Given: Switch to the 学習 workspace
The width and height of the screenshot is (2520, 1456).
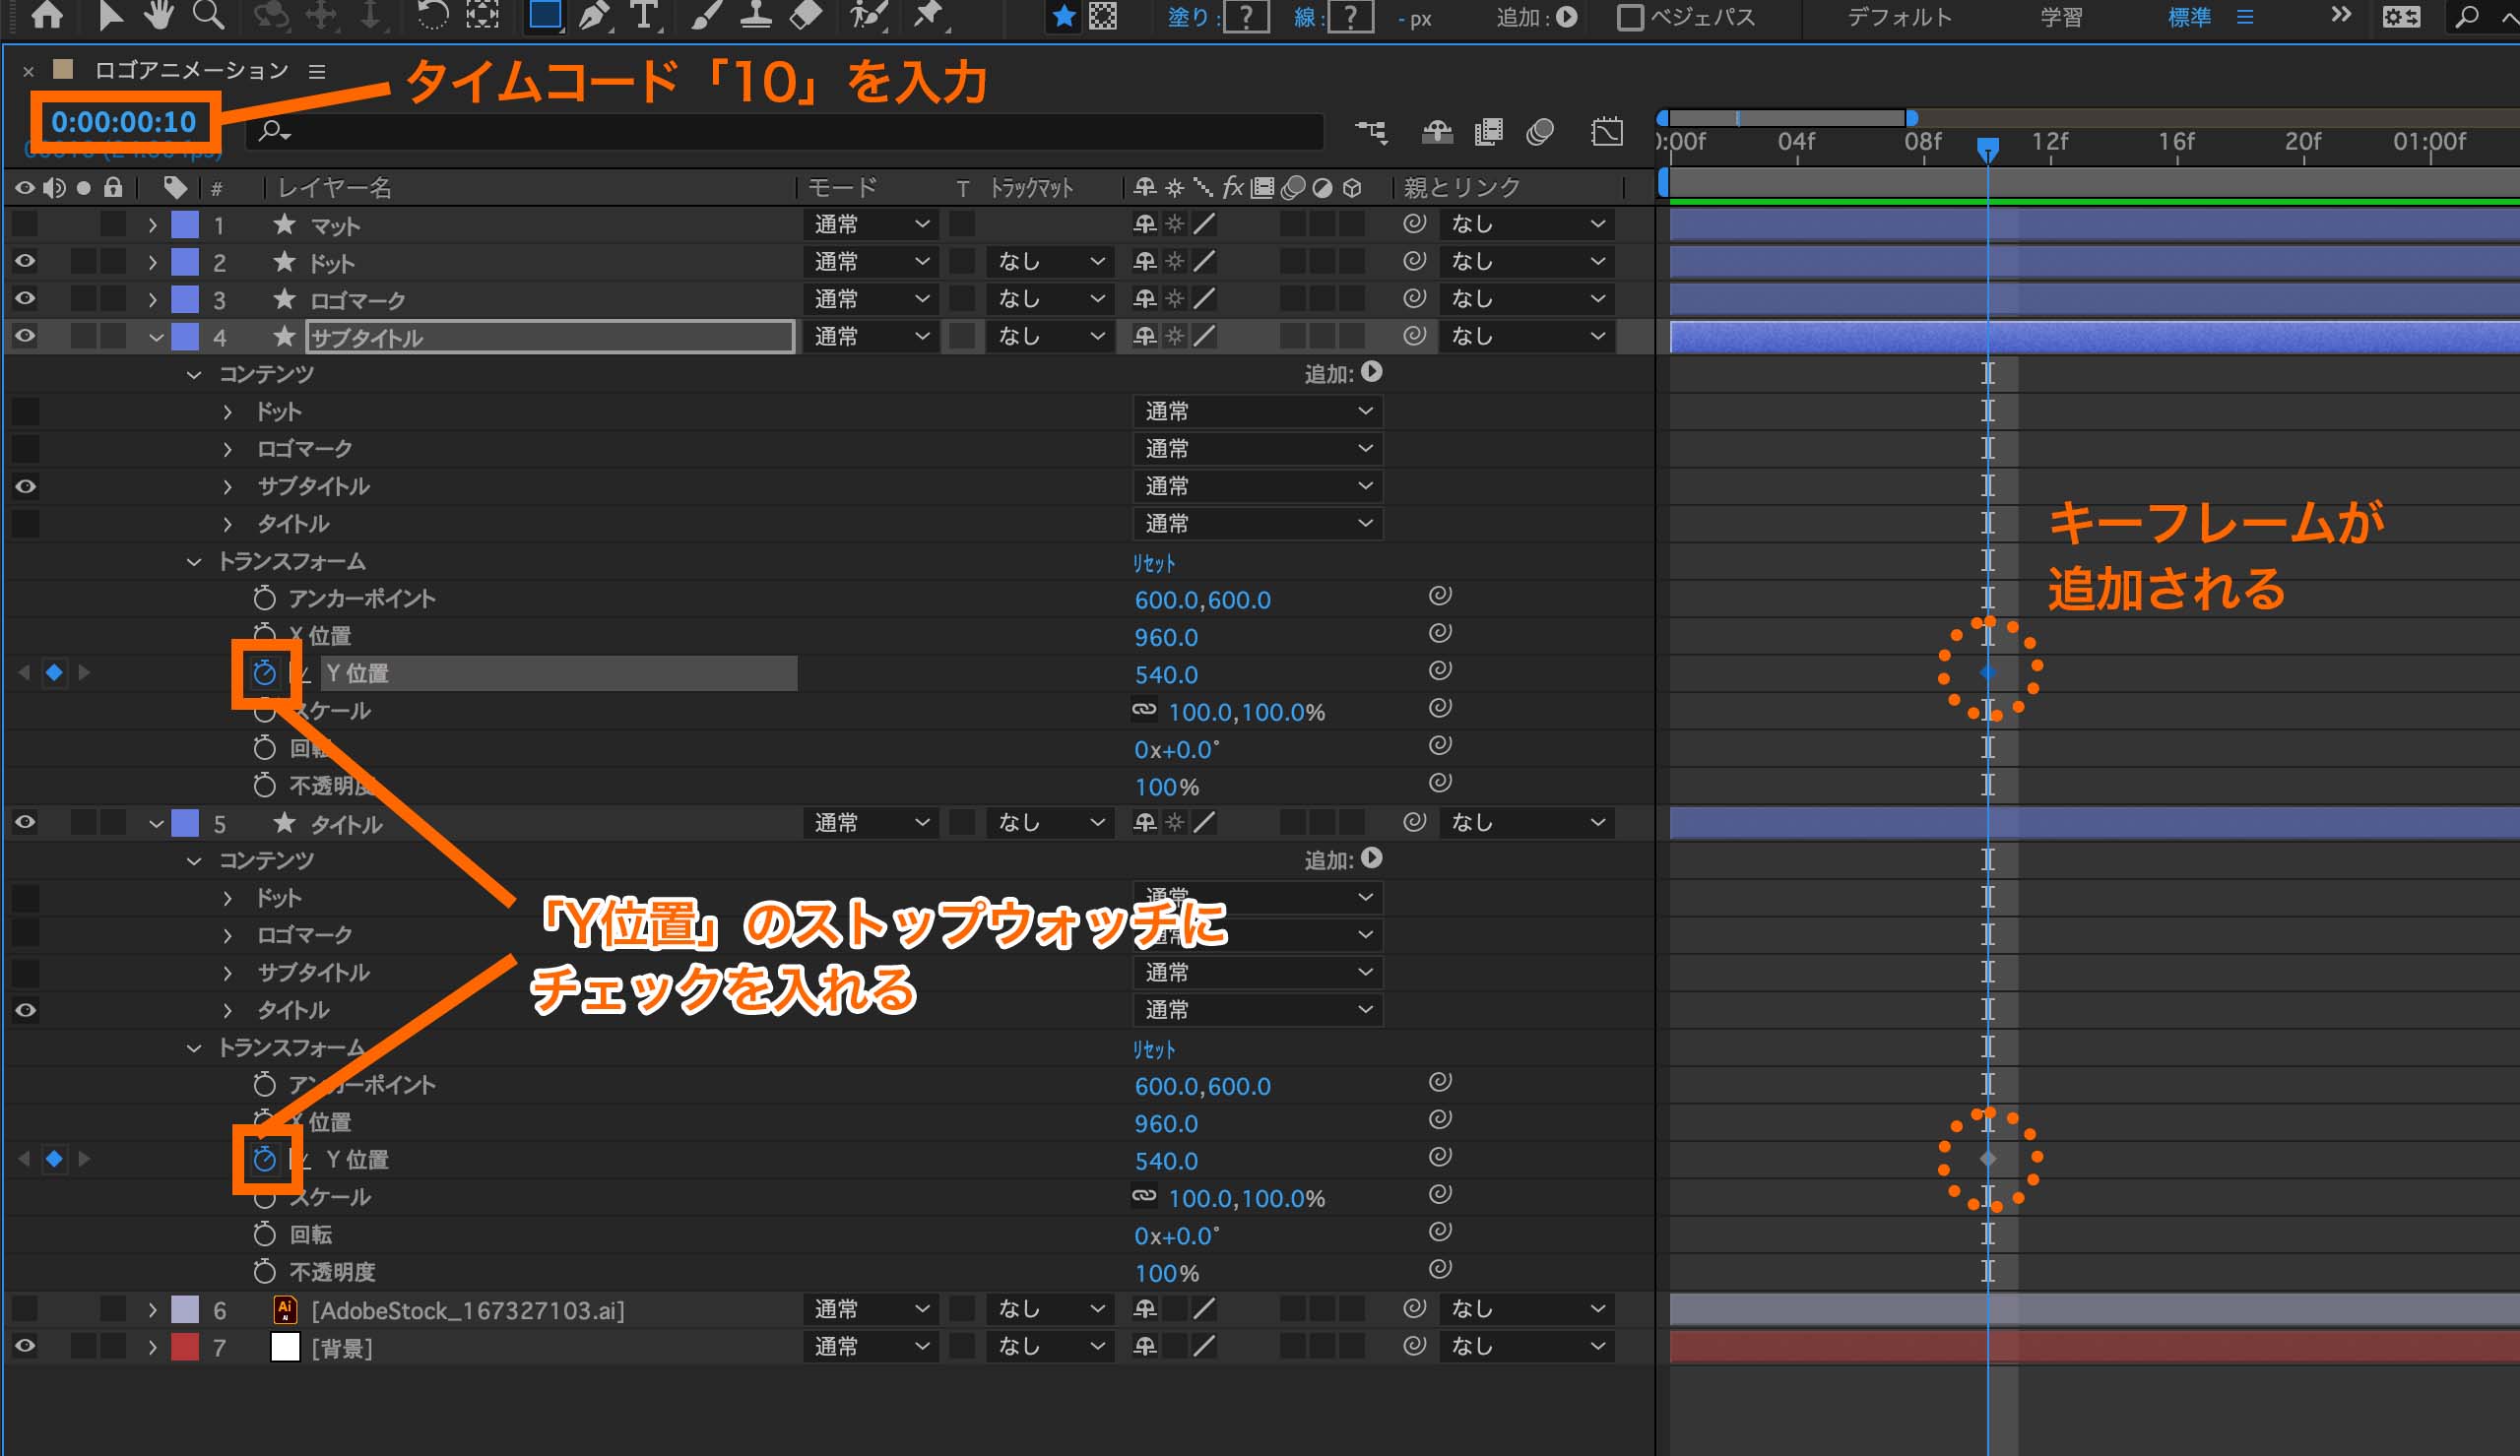Looking at the screenshot, I should tap(2061, 17).
